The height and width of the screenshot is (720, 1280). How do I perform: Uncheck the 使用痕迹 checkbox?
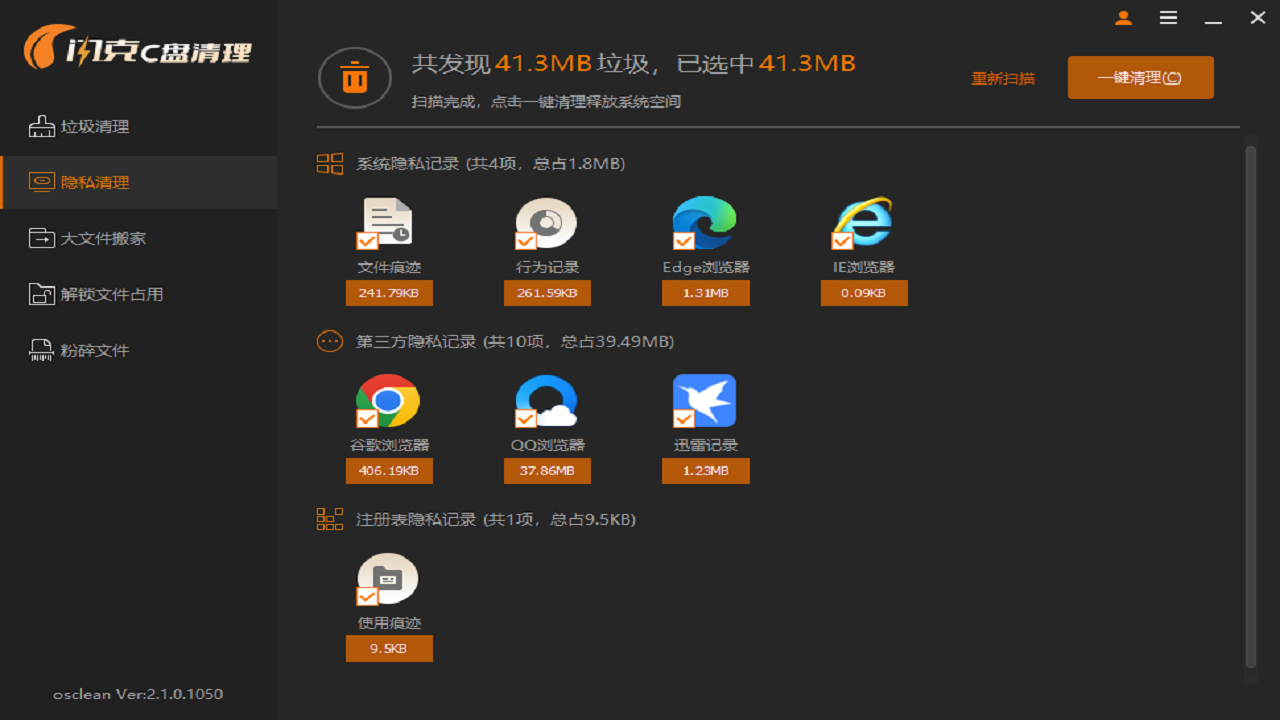(366, 596)
